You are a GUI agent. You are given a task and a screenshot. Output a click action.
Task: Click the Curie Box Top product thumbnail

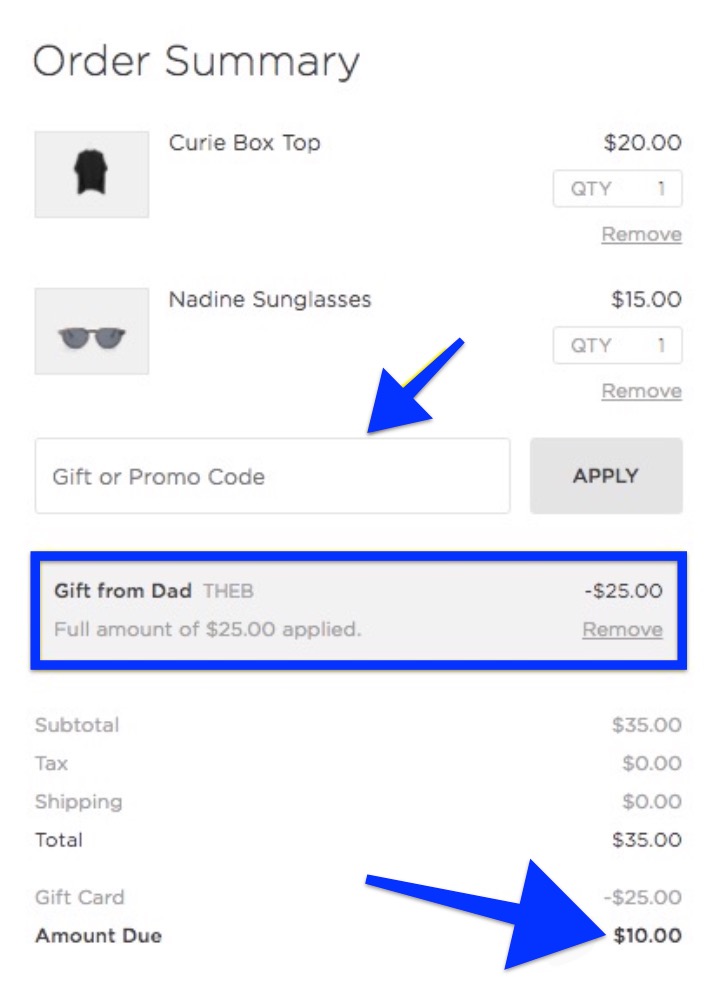(x=92, y=174)
